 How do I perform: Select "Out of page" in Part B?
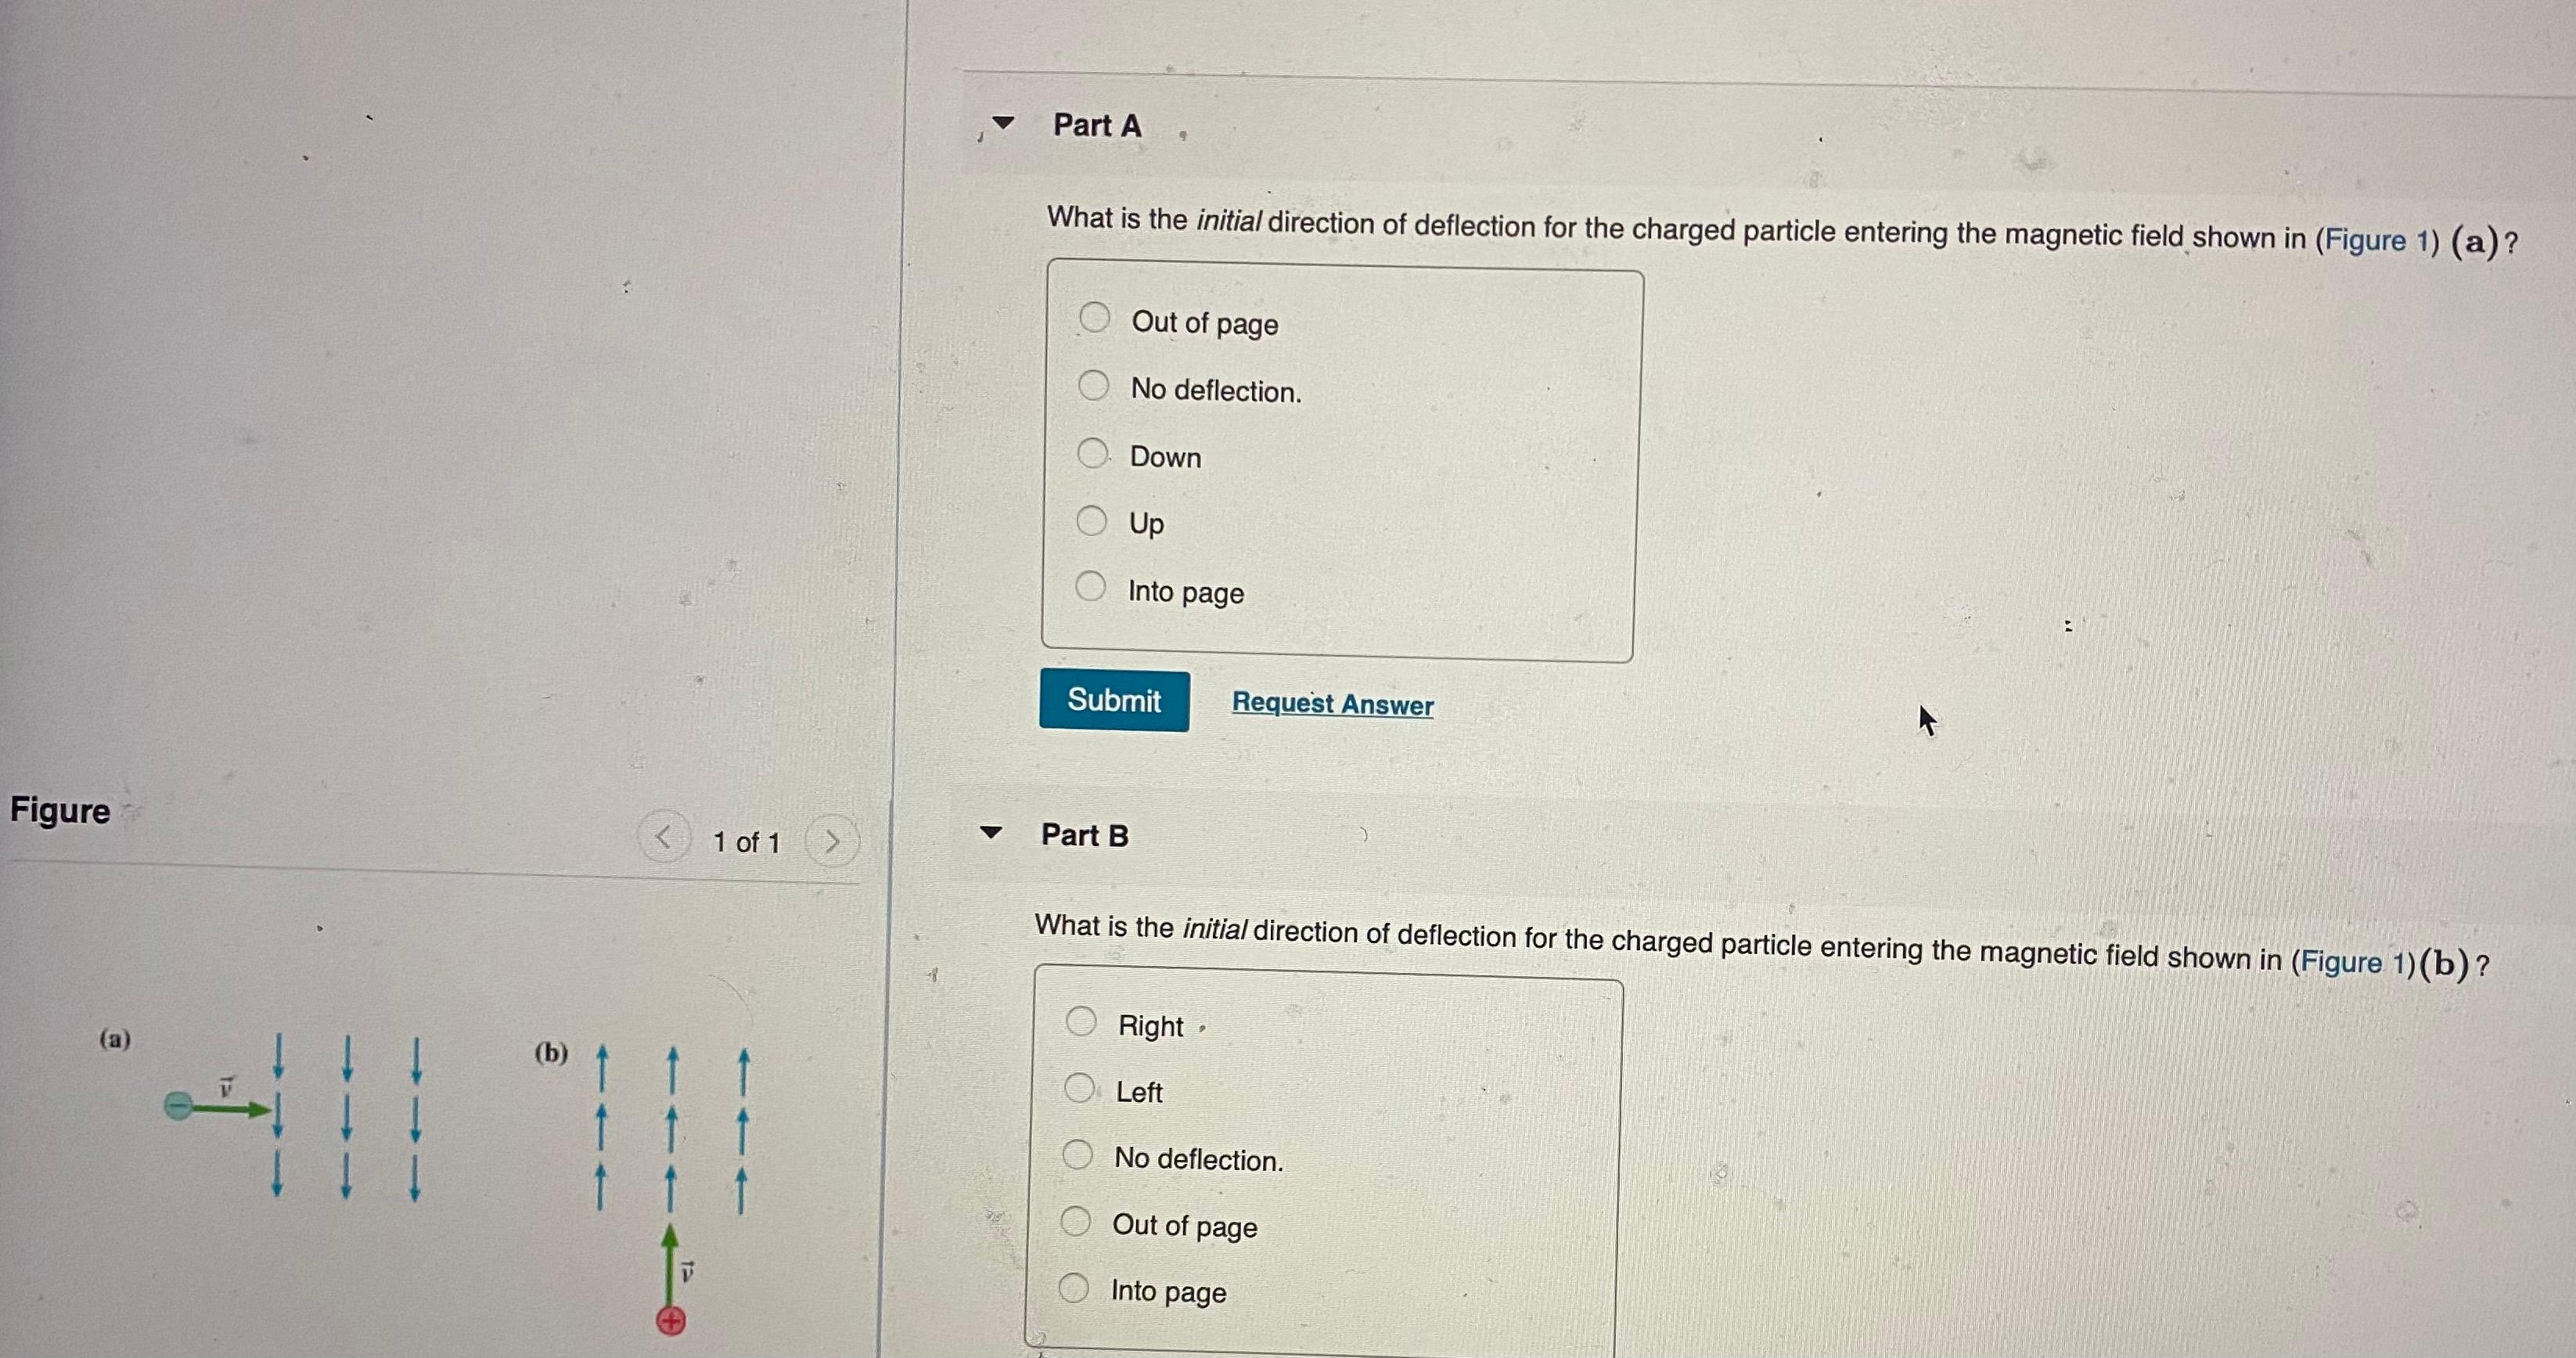point(1078,1222)
